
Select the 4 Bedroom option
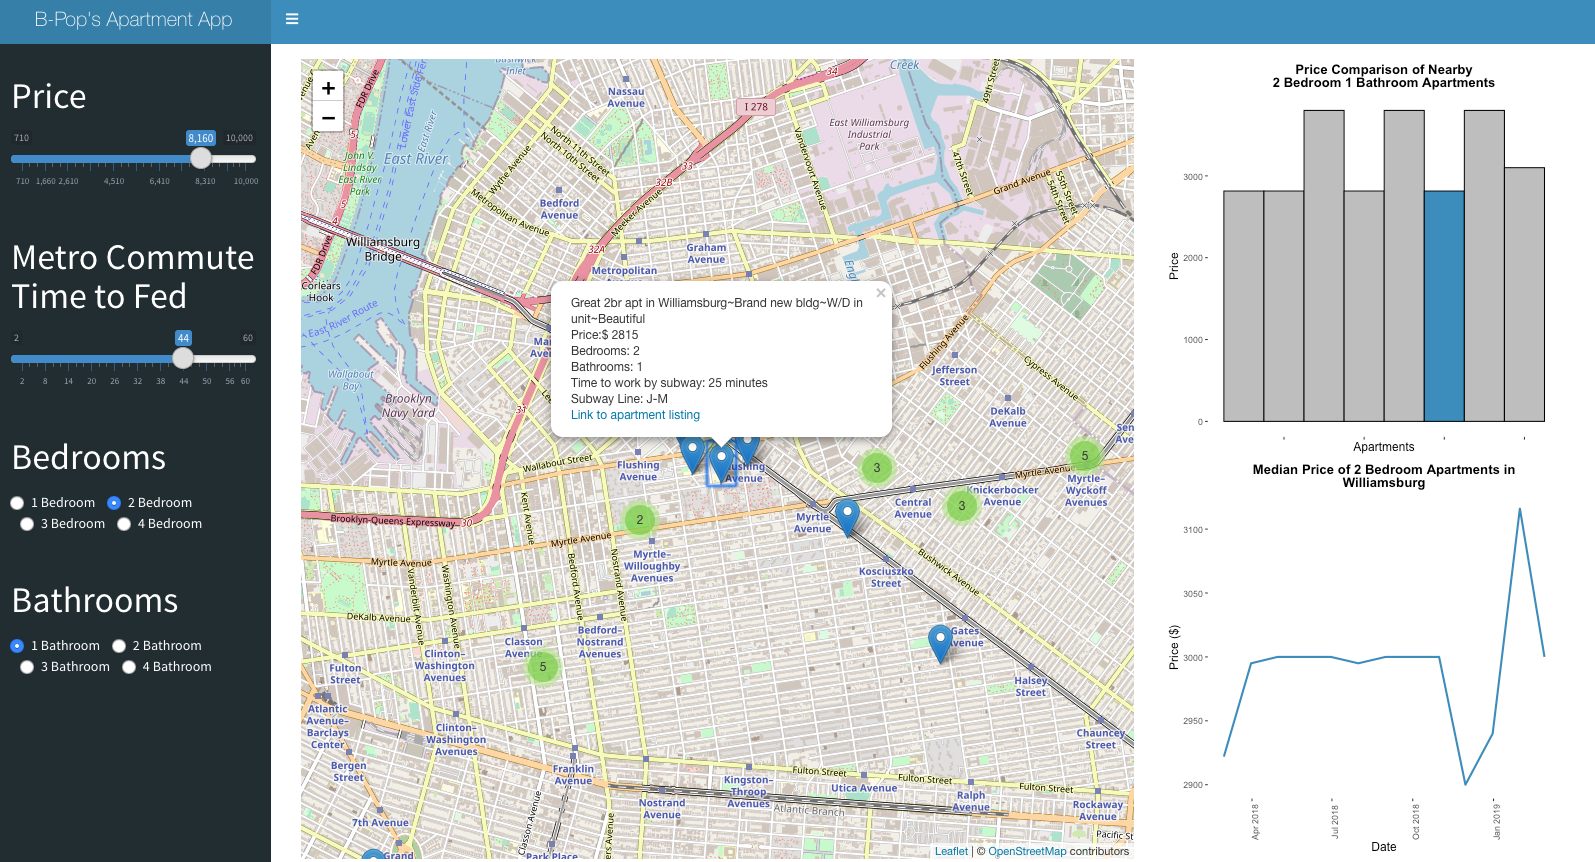coord(124,524)
